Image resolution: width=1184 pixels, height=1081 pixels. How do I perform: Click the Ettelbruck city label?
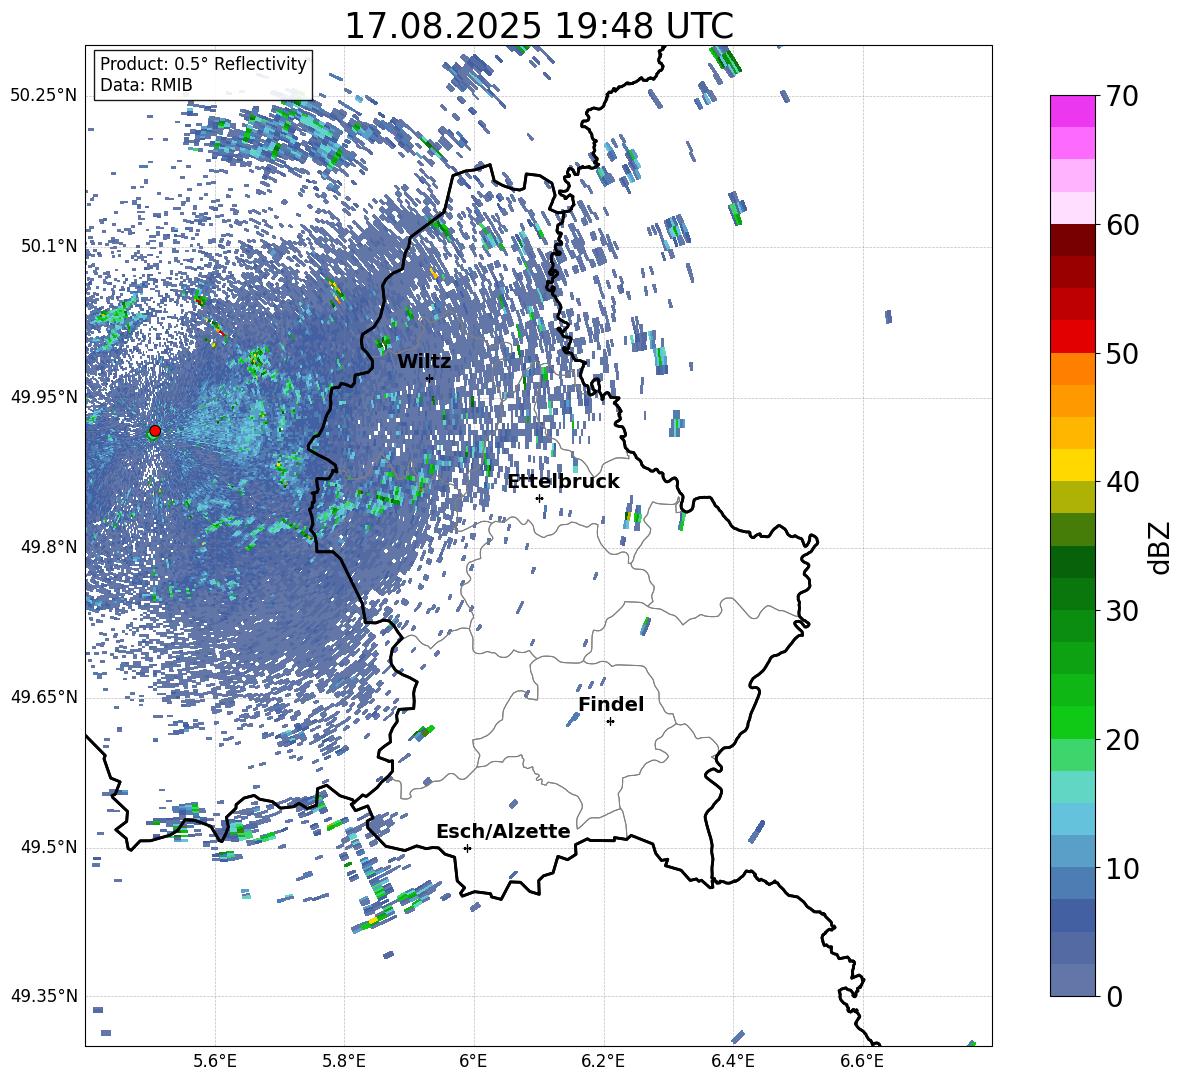tap(563, 482)
